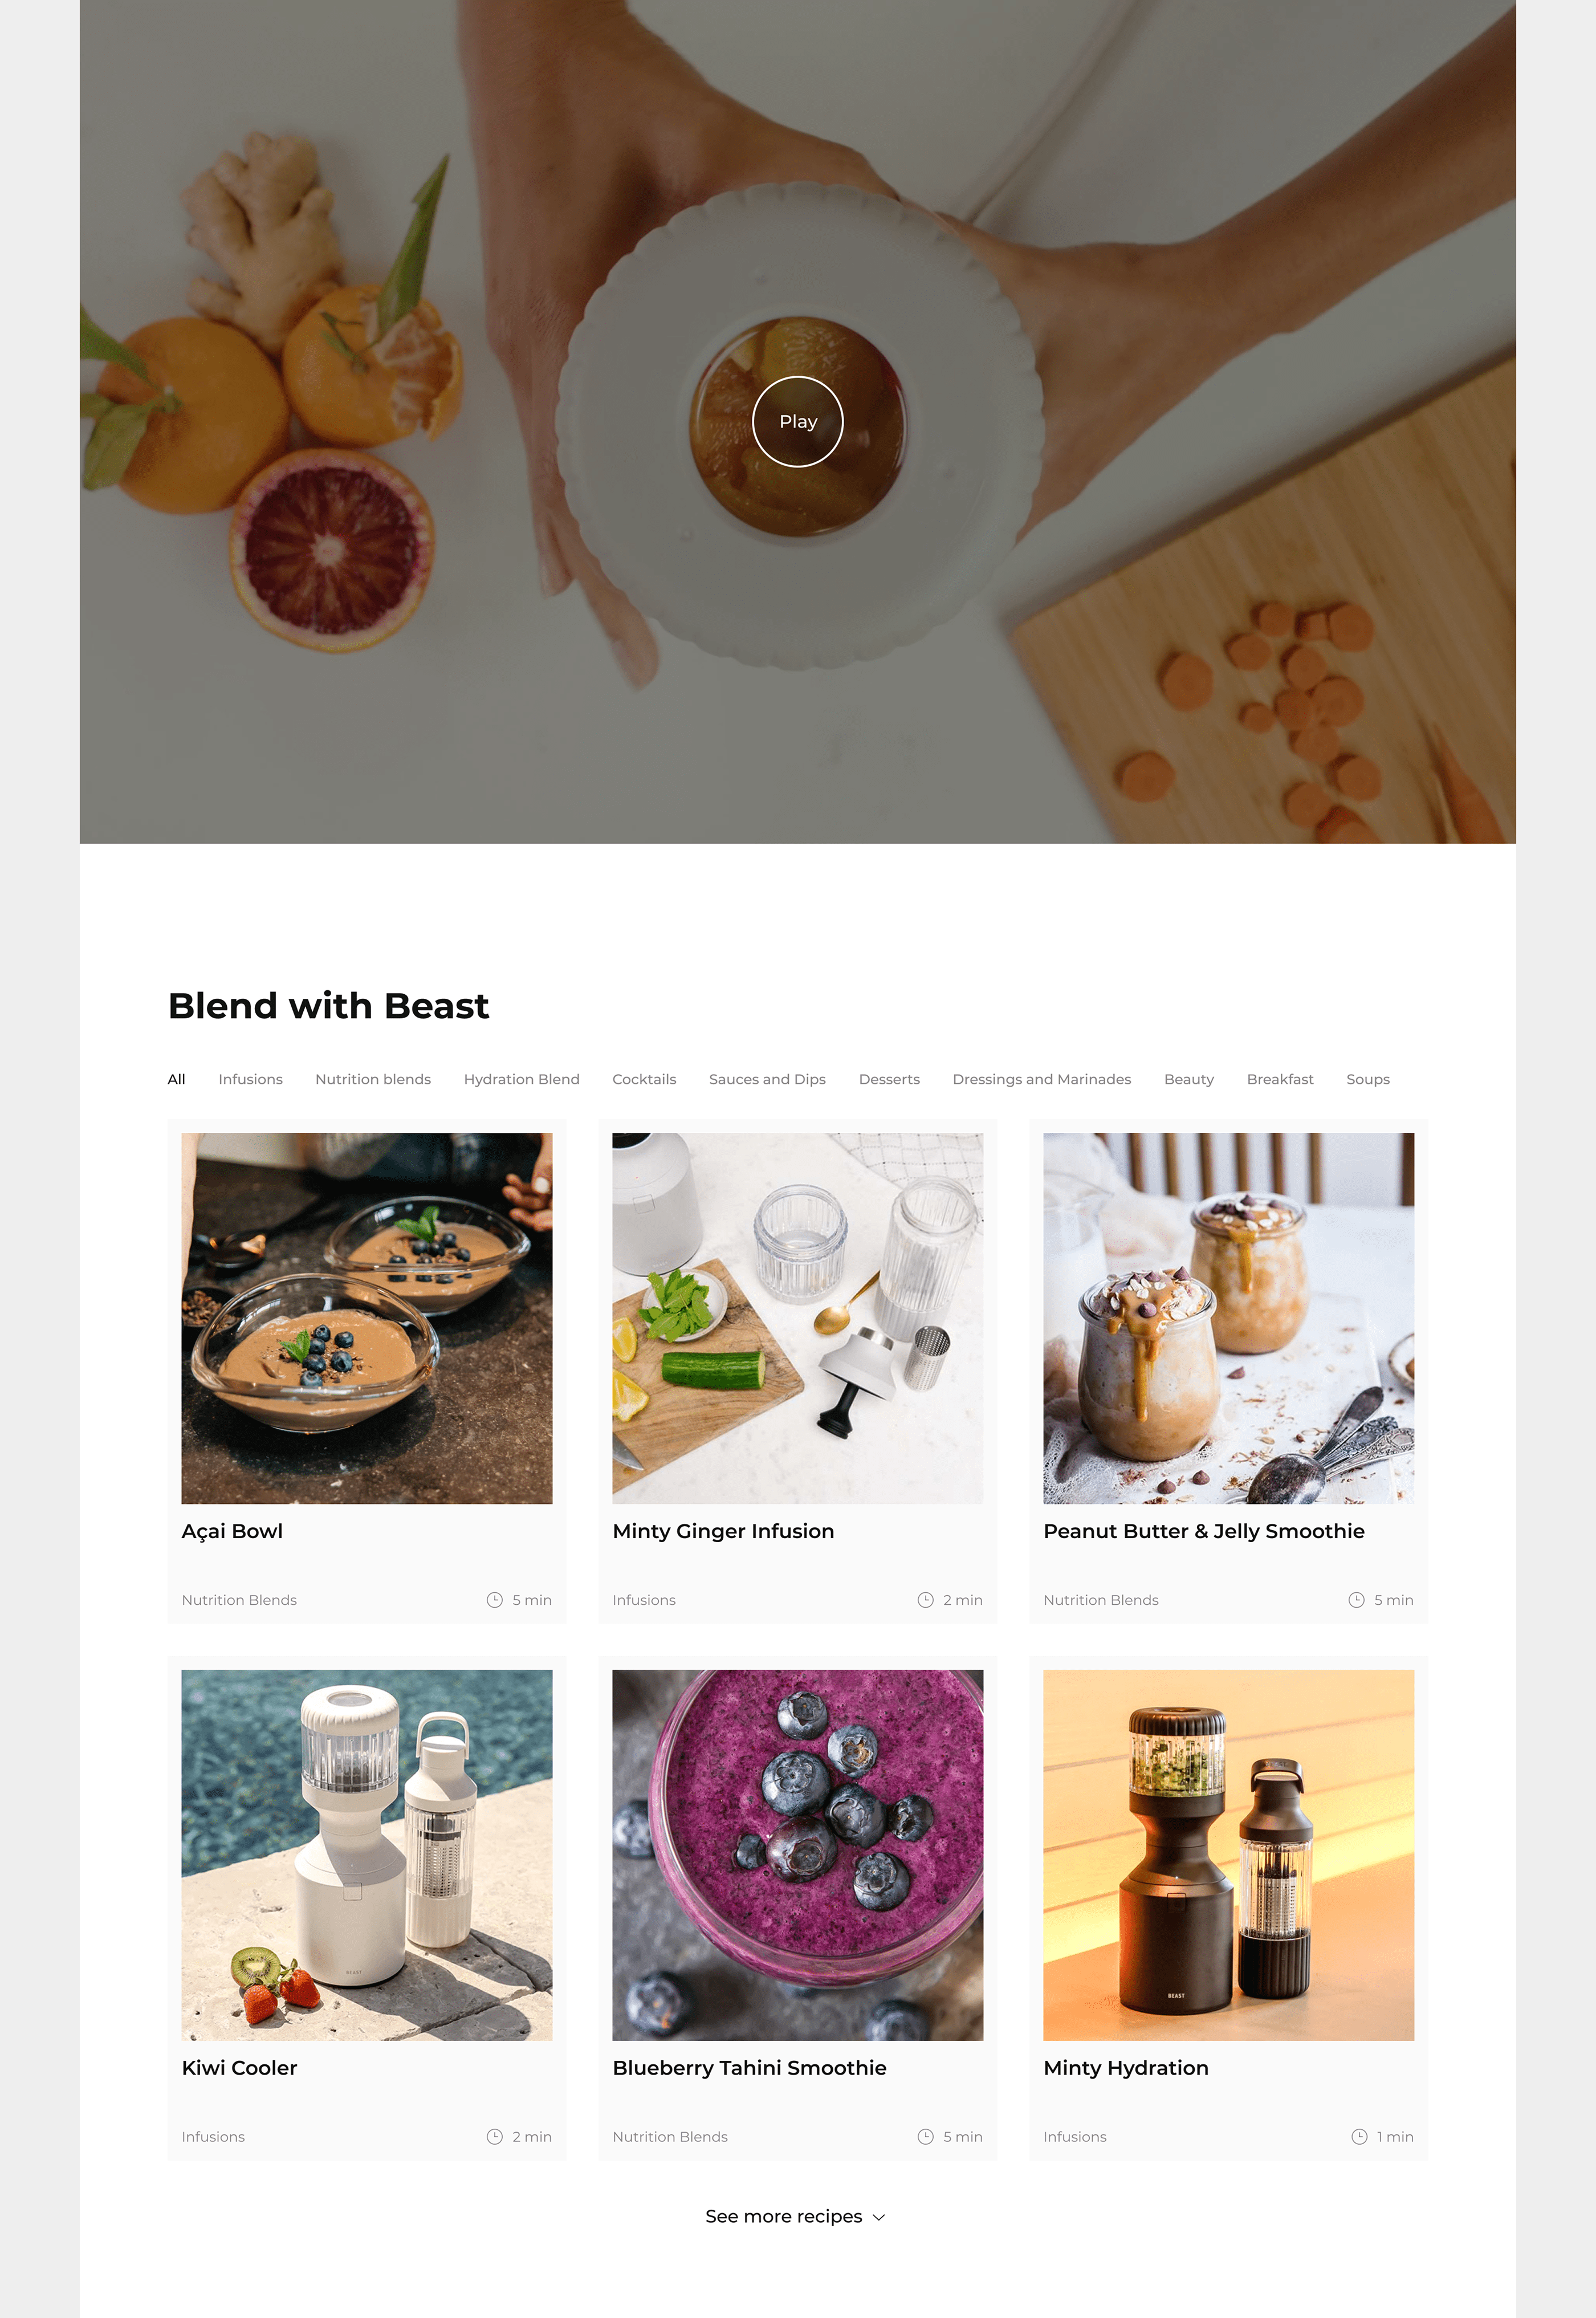Open the Blueberry Tahini Smoothie photo
This screenshot has height=2318, width=1596.
point(797,1855)
